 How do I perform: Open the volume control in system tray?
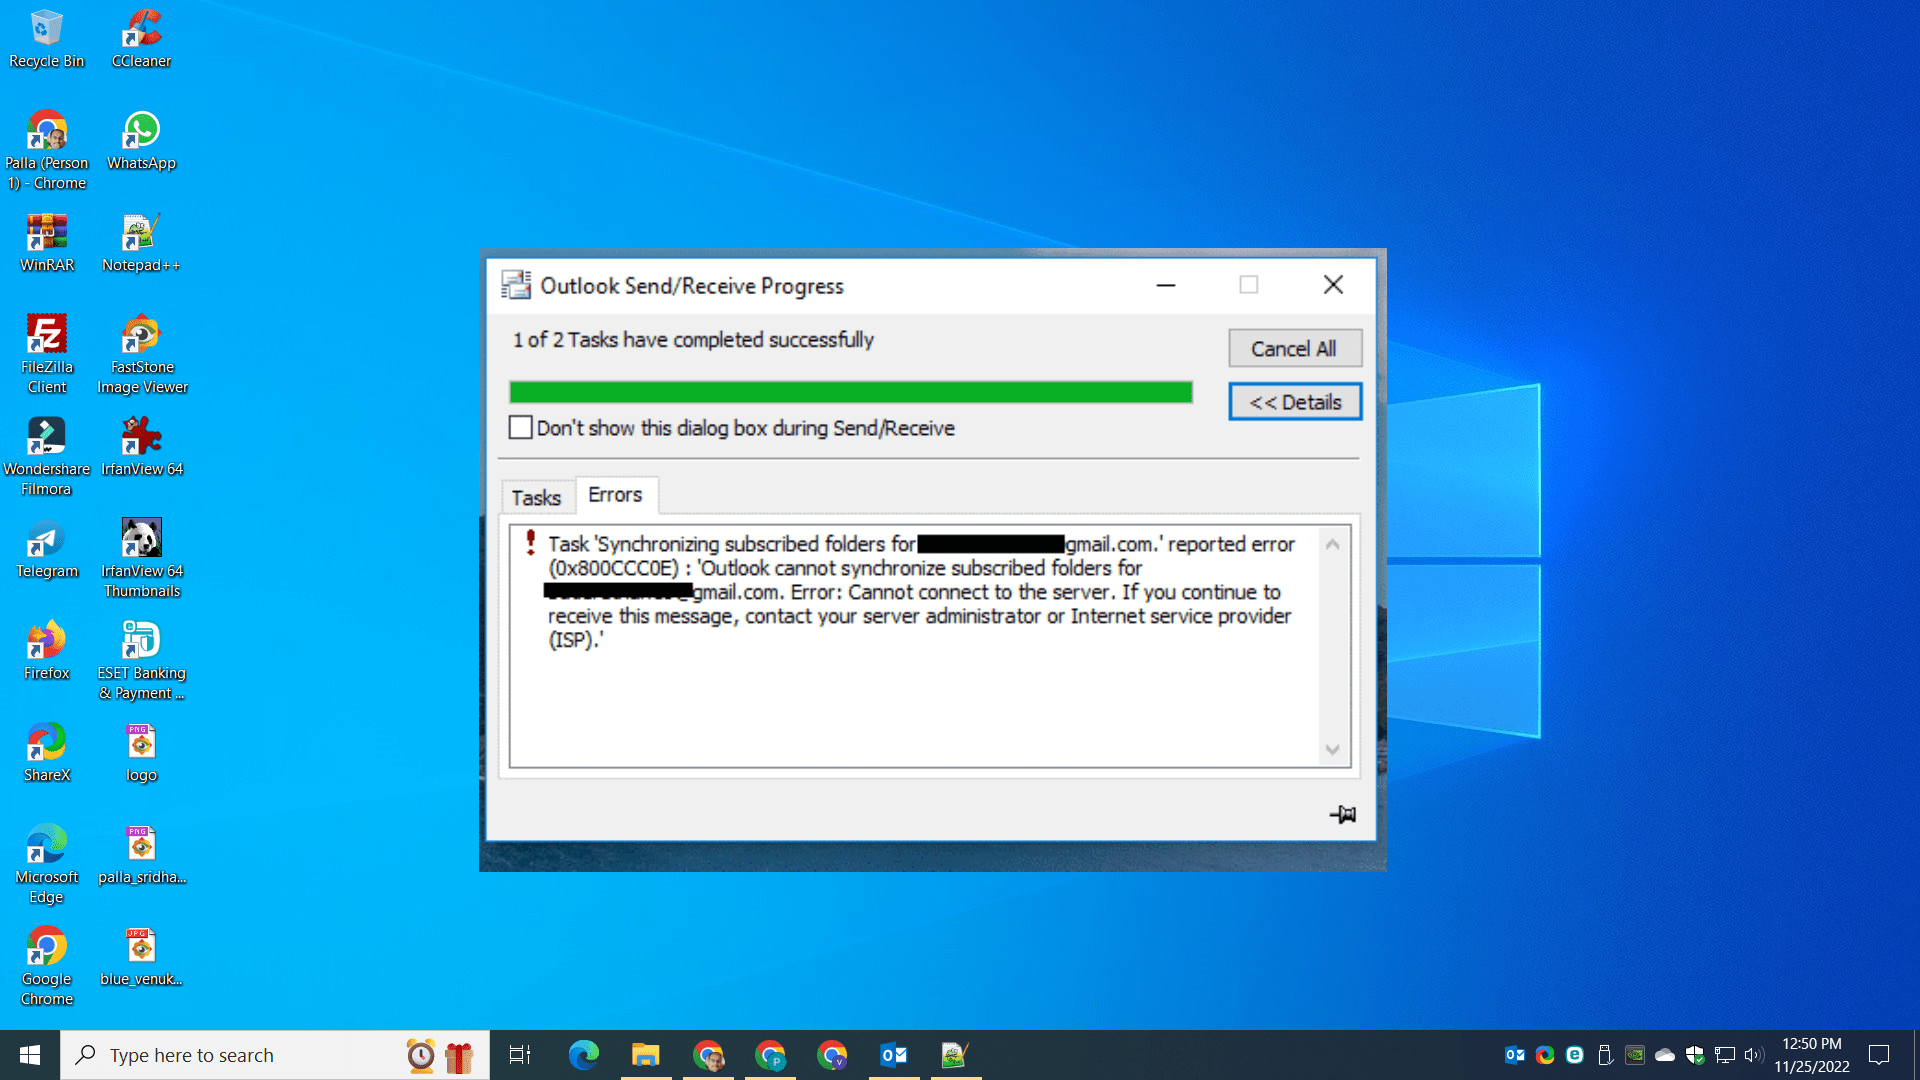point(1753,1055)
